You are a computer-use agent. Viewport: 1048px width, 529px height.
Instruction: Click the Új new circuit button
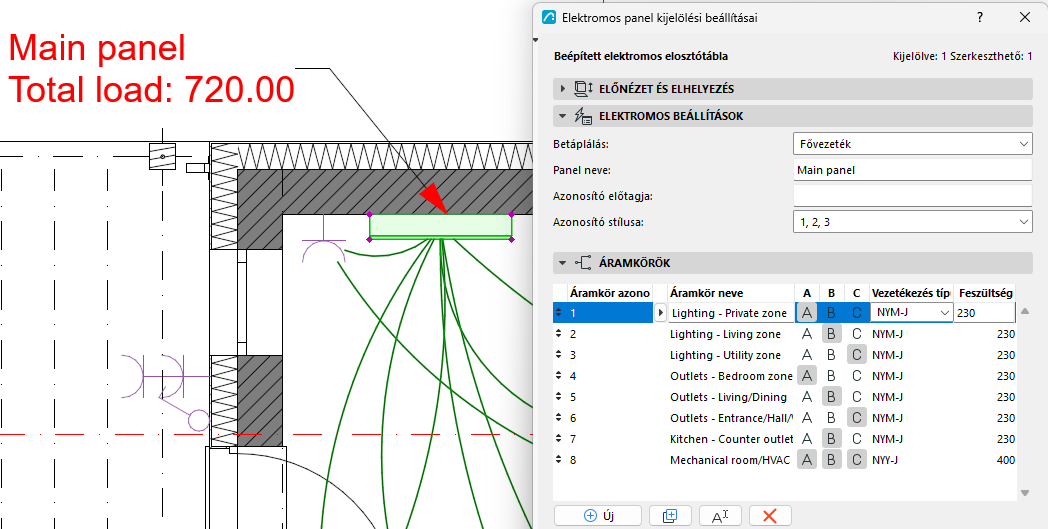pos(598,516)
